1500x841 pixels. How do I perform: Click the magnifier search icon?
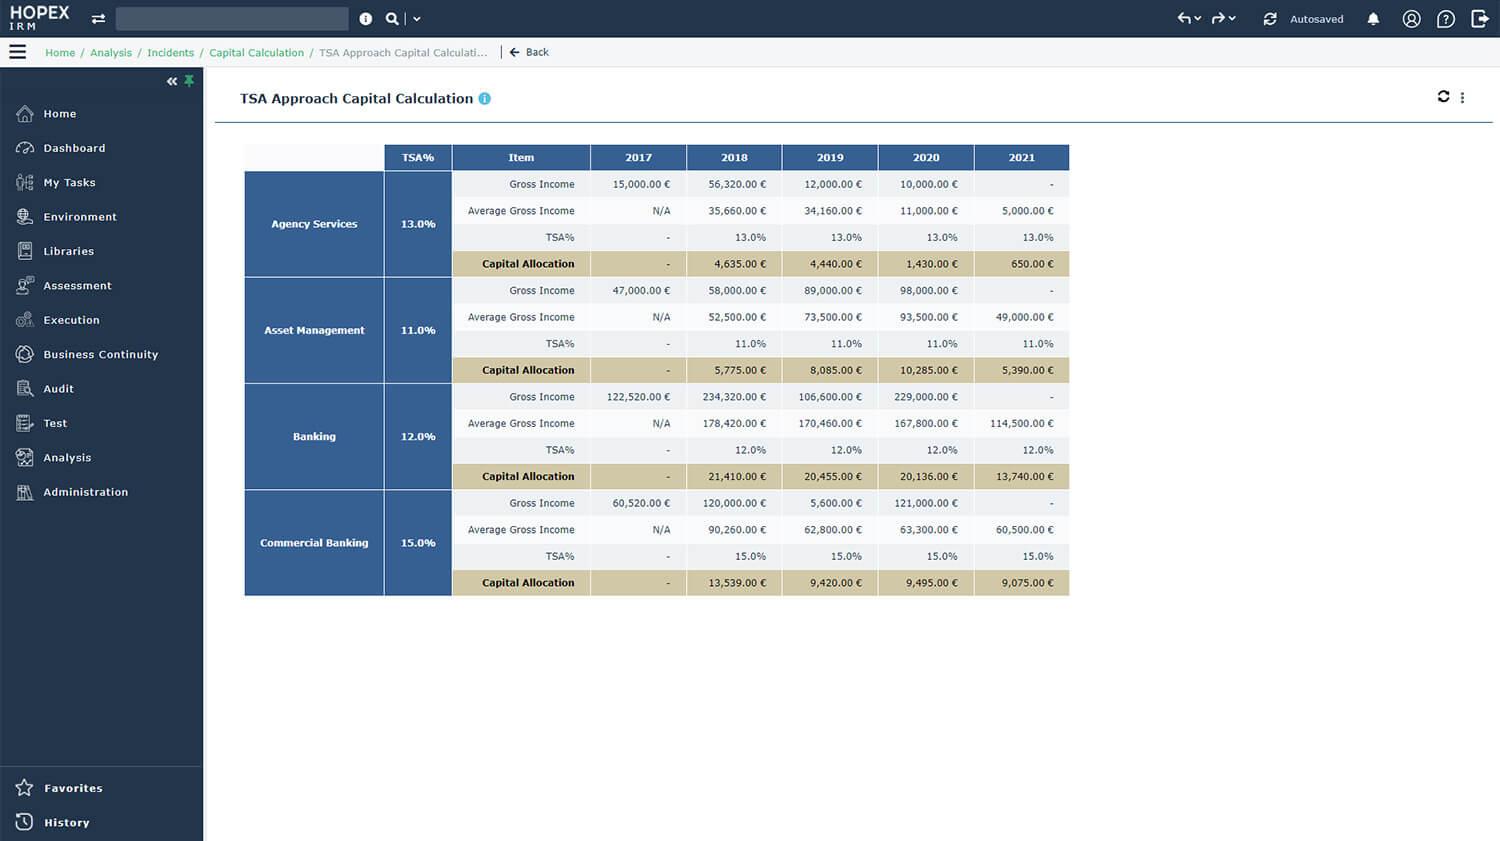[x=392, y=19]
